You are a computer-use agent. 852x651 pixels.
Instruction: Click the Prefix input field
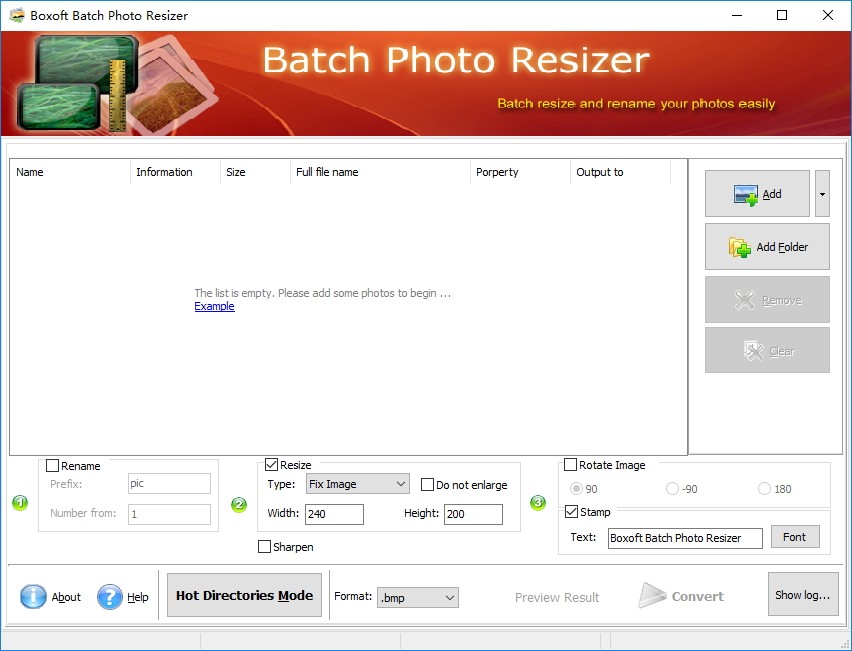tap(169, 483)
